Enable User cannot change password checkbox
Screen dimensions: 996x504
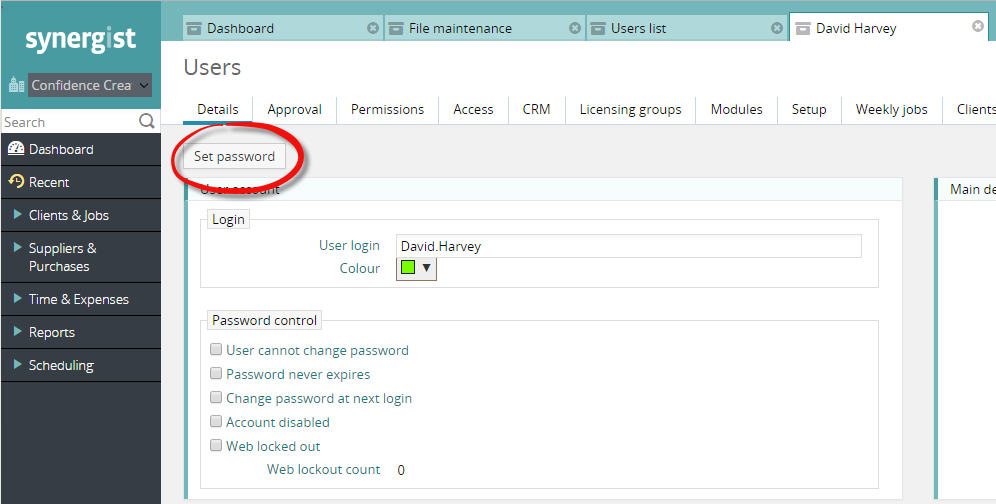point(216,350)
